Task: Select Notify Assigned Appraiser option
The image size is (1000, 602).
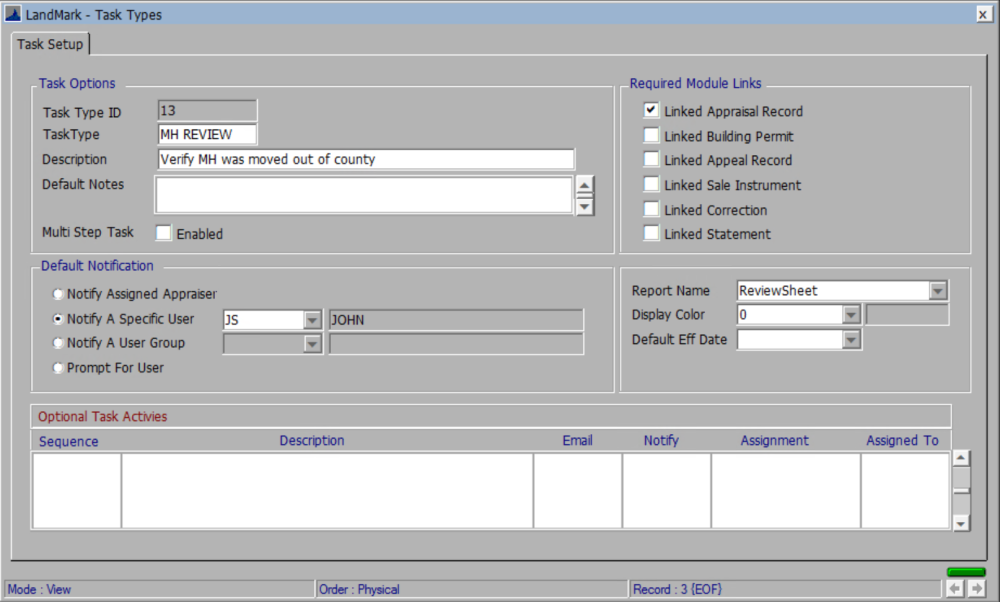Action: [x=58, y=294]
